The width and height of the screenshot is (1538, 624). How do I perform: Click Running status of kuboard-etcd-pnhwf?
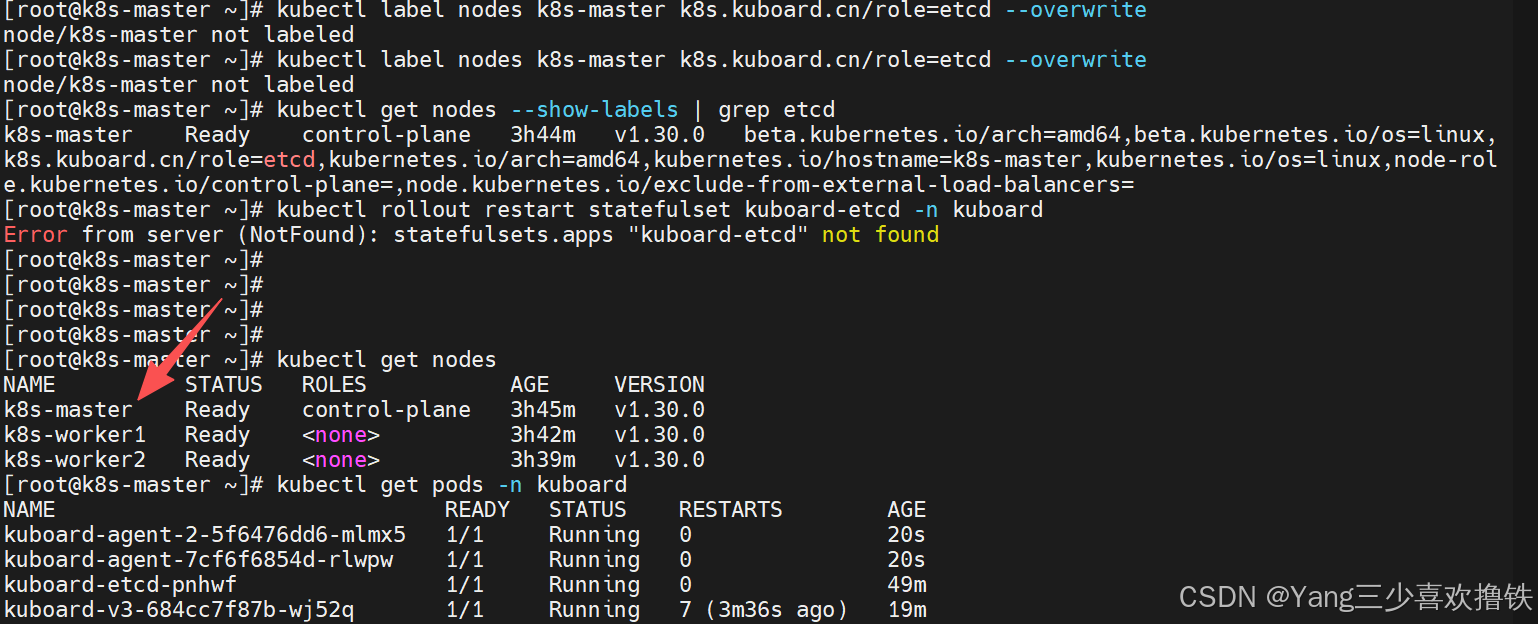[594, 585]
